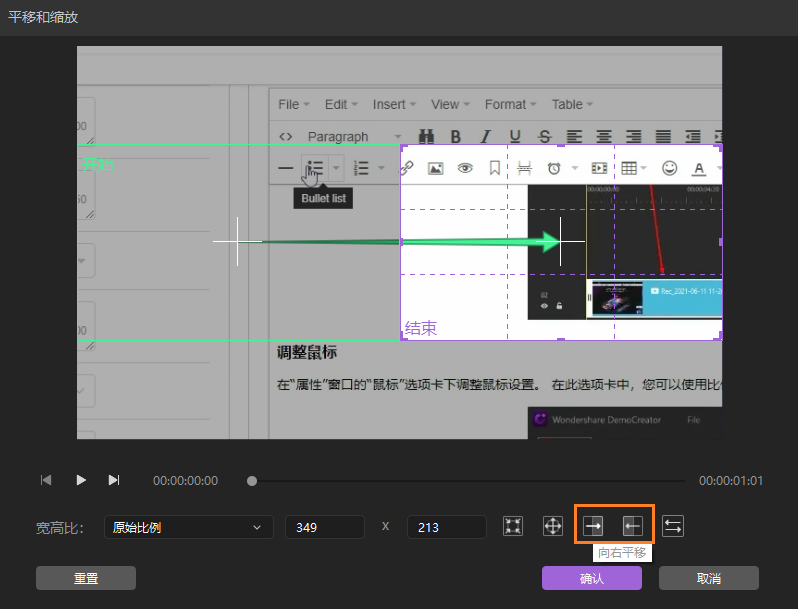
Task: Click the four-way arrow center icon
Action: pos(552,526)
